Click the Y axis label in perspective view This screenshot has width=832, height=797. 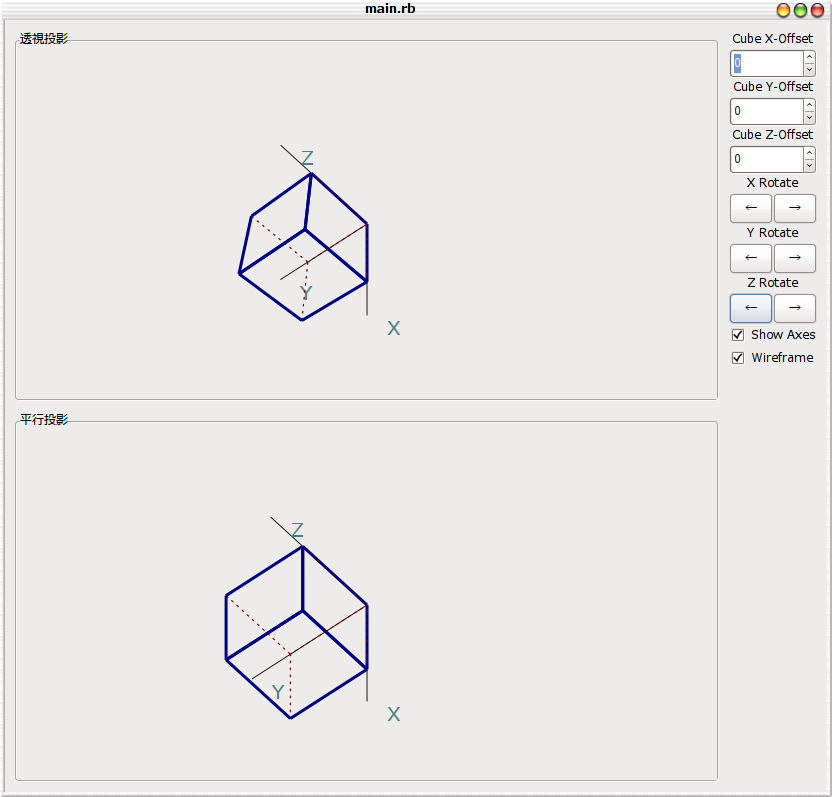(x=306, y=293)
